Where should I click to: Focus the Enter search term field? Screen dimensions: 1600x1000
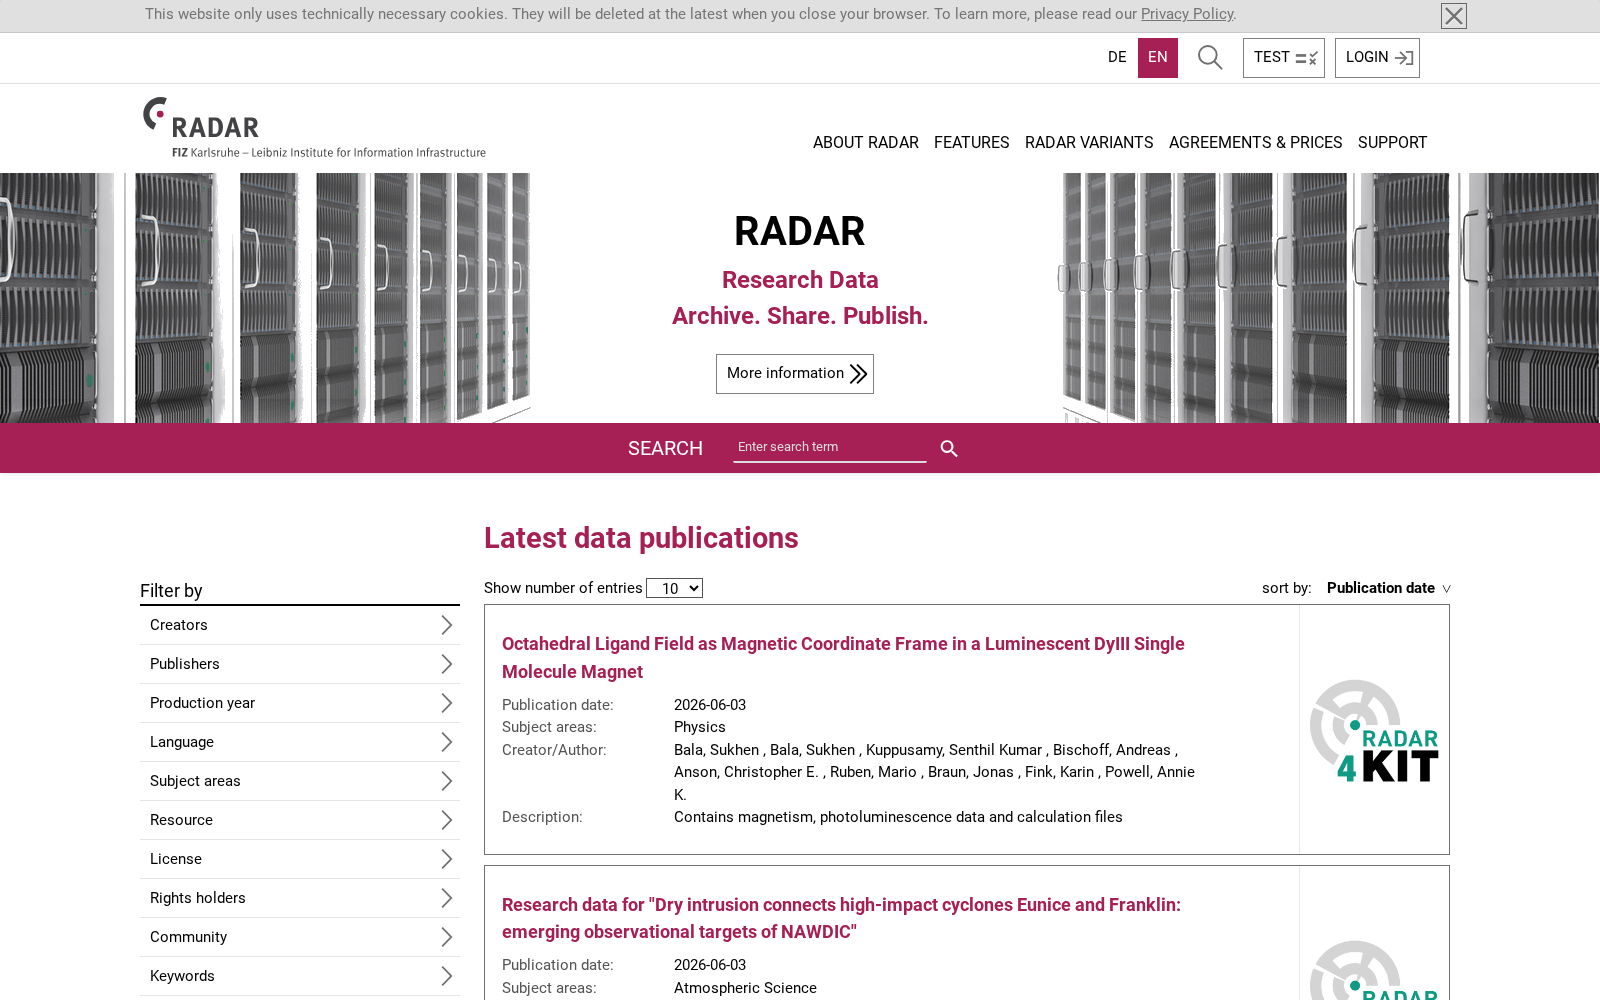pos(829,447)
